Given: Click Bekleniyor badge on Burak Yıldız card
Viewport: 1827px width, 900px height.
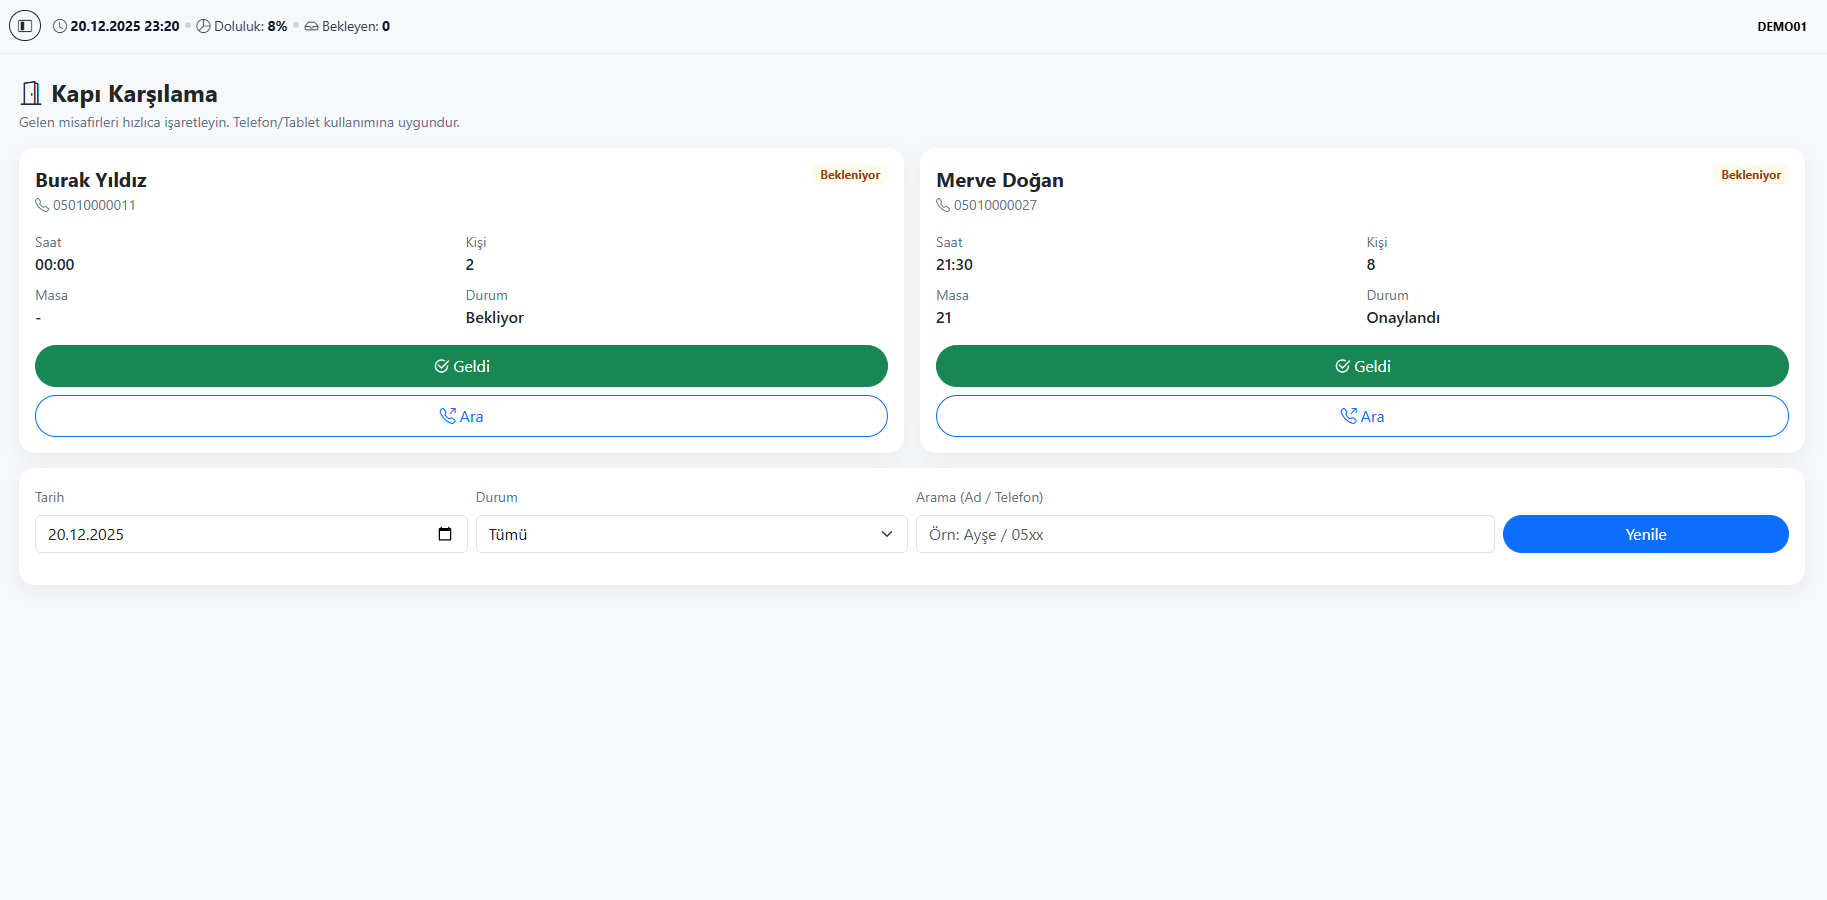Looking at the screenshot, I should coord(850,175).
